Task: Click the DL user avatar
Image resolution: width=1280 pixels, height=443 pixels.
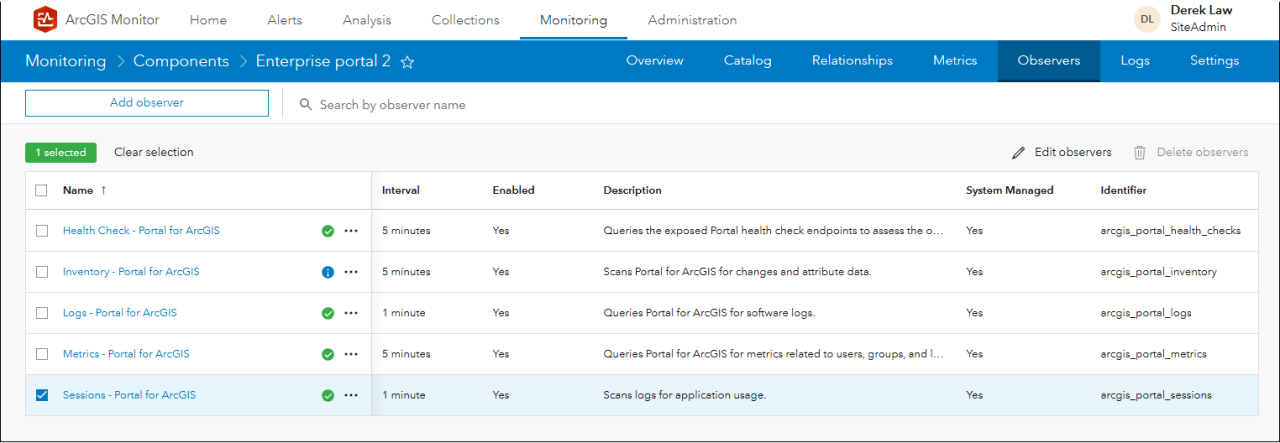Action: [x=1147, y=19]
